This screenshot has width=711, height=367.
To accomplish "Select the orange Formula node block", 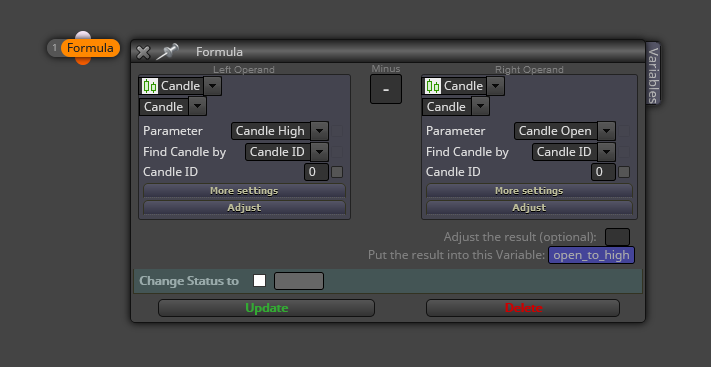I will tap(90, 48).
